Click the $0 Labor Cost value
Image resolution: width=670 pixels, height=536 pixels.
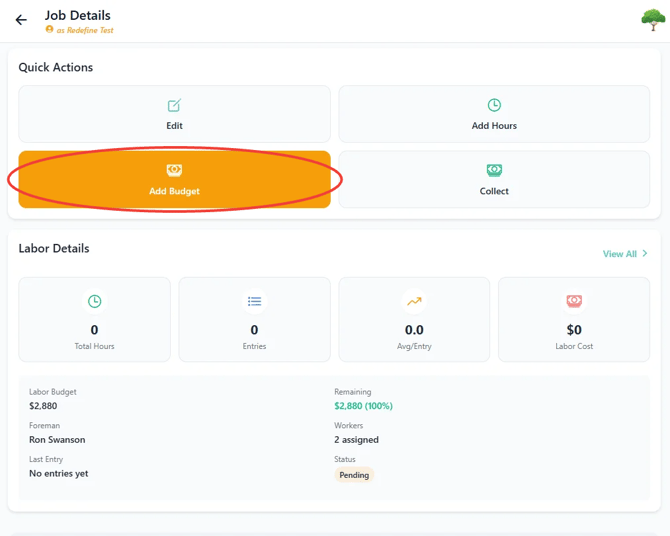(x=574, y=330)
